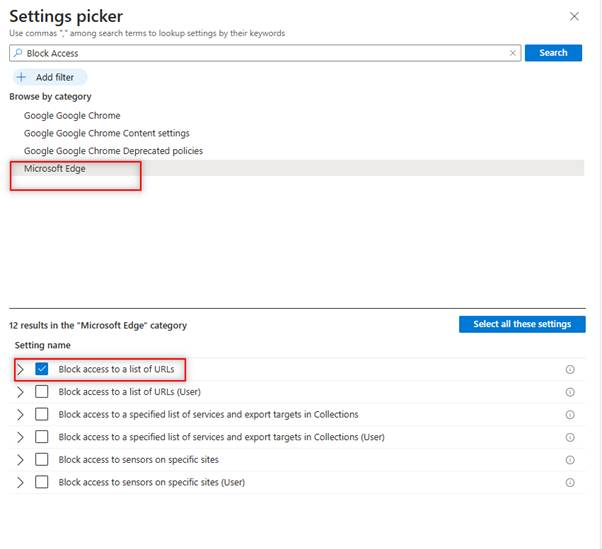Click info icon for Block access to sensors on specific sites
The image size is (602, 549).
(x=570, y=460)
